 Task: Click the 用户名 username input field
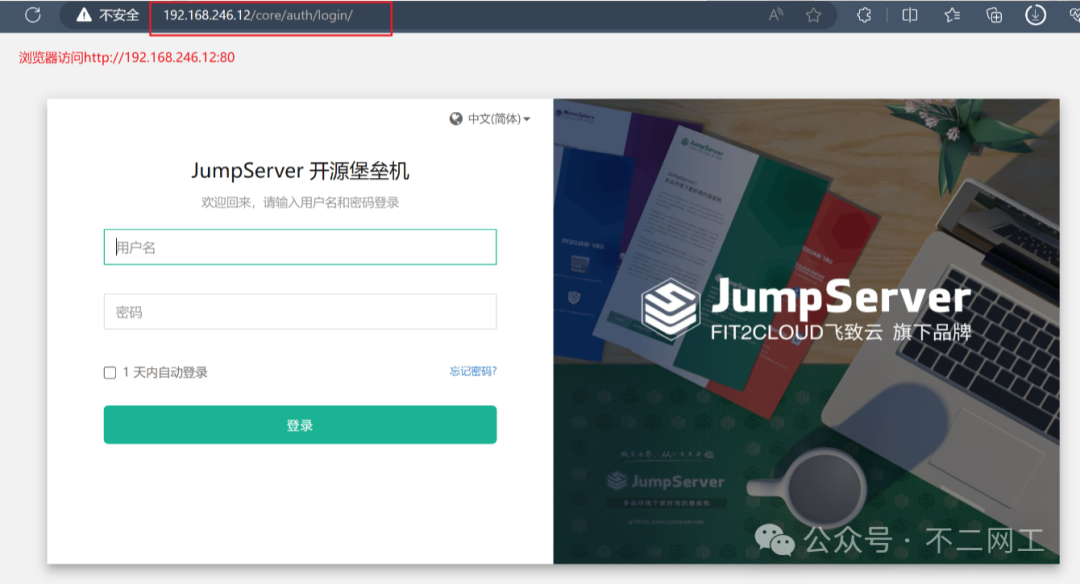300,248
